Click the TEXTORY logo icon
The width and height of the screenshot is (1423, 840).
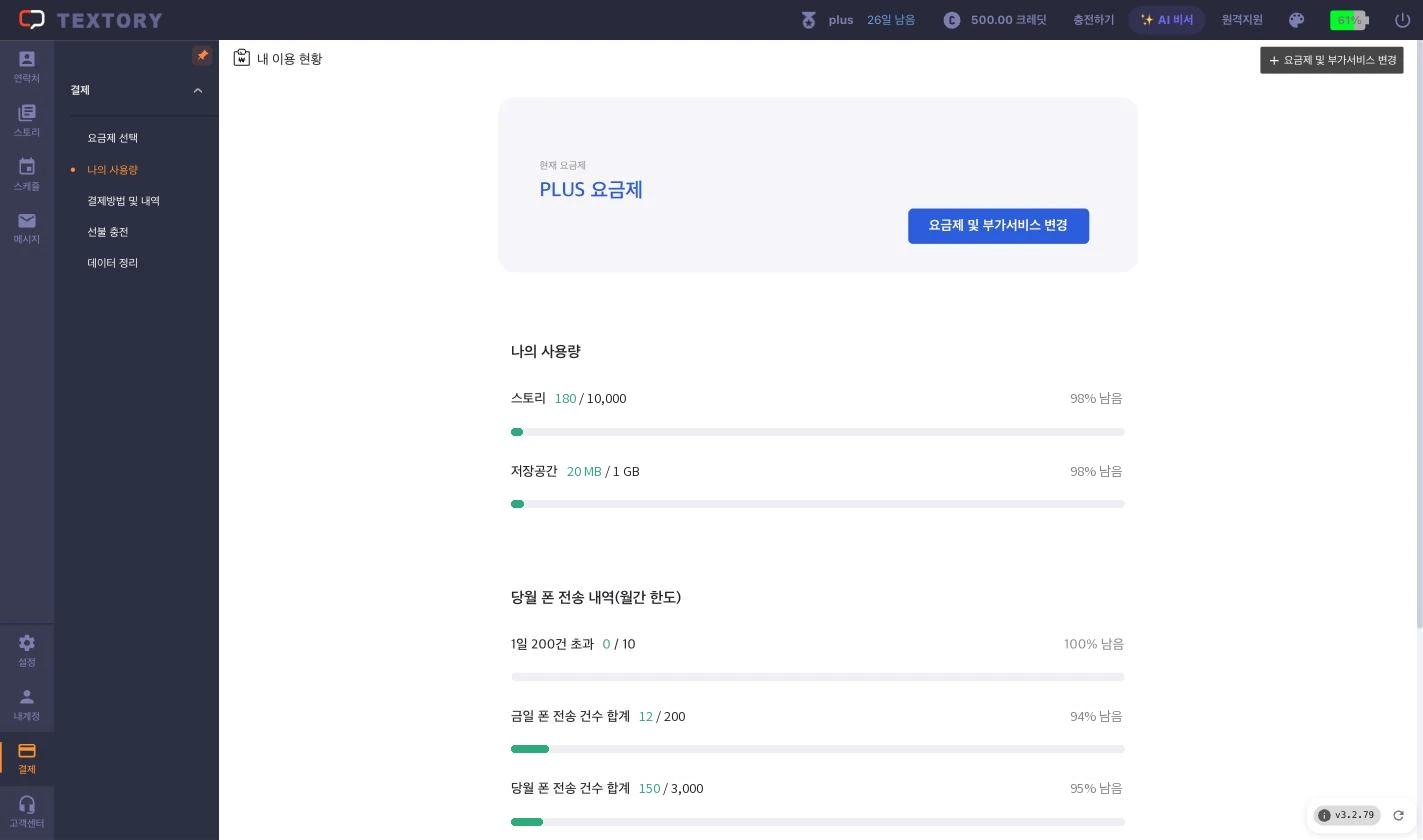(32, 20)
